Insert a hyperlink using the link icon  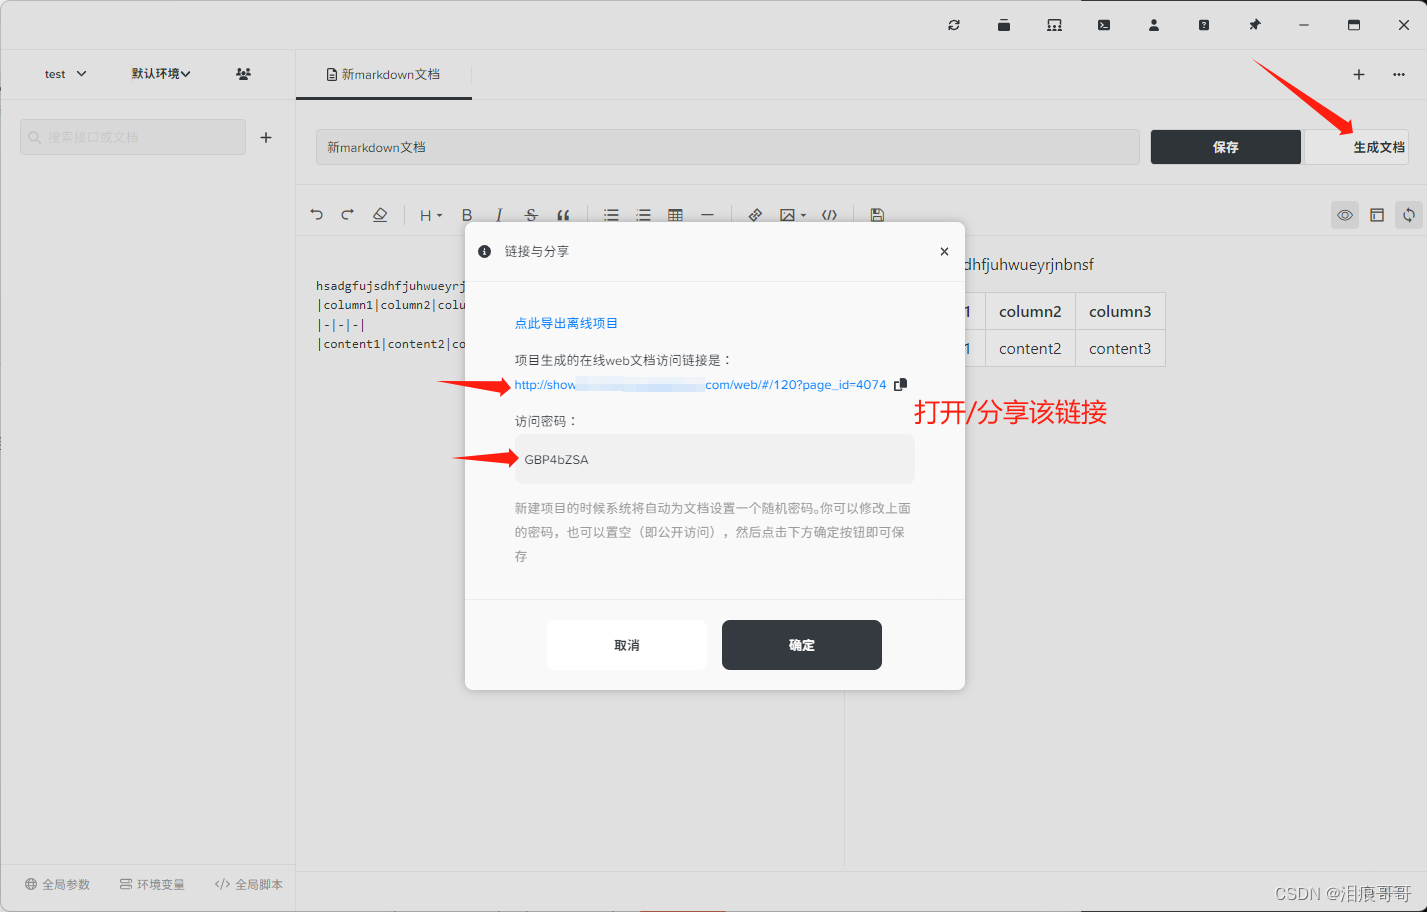click(x=755, y=215)
